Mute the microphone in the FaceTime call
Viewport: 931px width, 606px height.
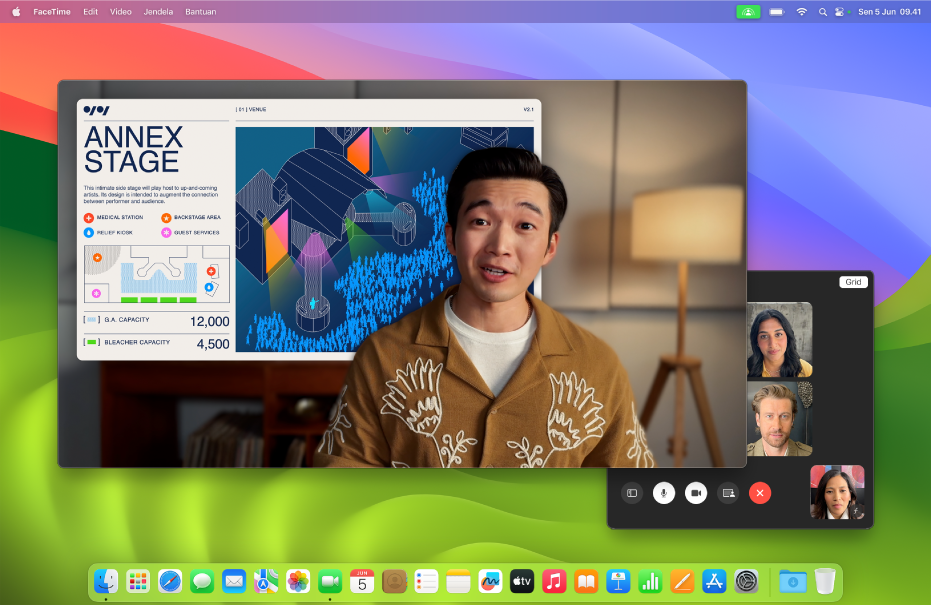pyautogui.click(x=665, y=492)
